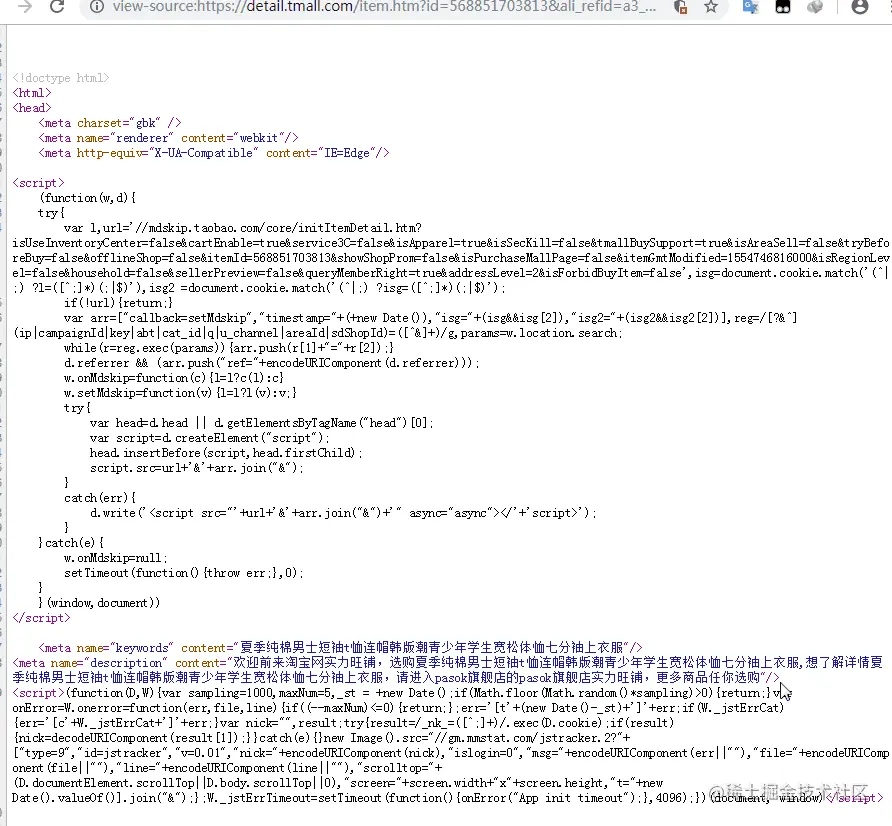Click the 'App init timeout' line
This screenshot has height=826, width=892.
(x=447, y=798)
